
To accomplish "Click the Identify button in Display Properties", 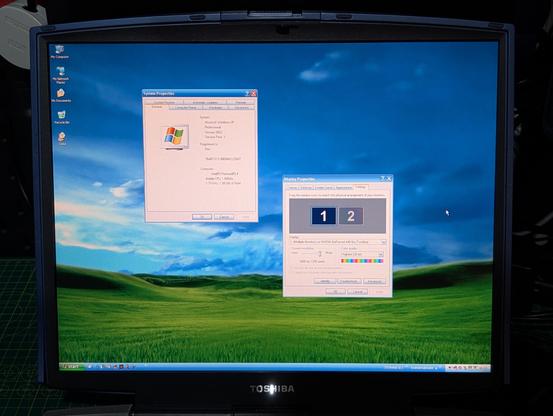I will point(325,281).
